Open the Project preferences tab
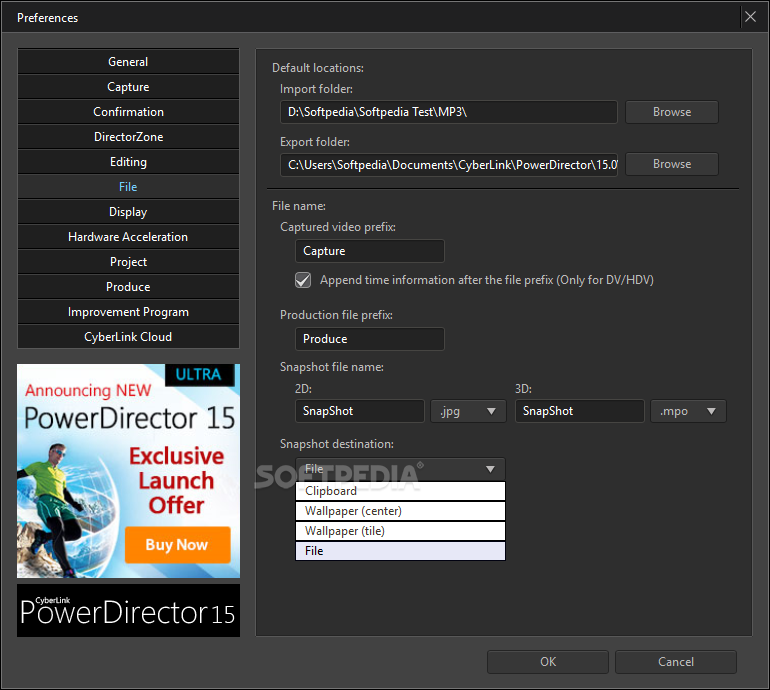Image resolution: width=770 pixels, height=690 pixels. 128,262
